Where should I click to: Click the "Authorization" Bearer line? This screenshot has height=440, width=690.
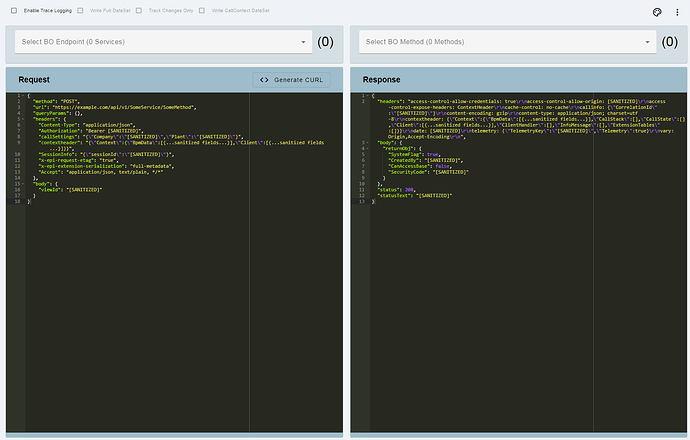pos(91,131)
